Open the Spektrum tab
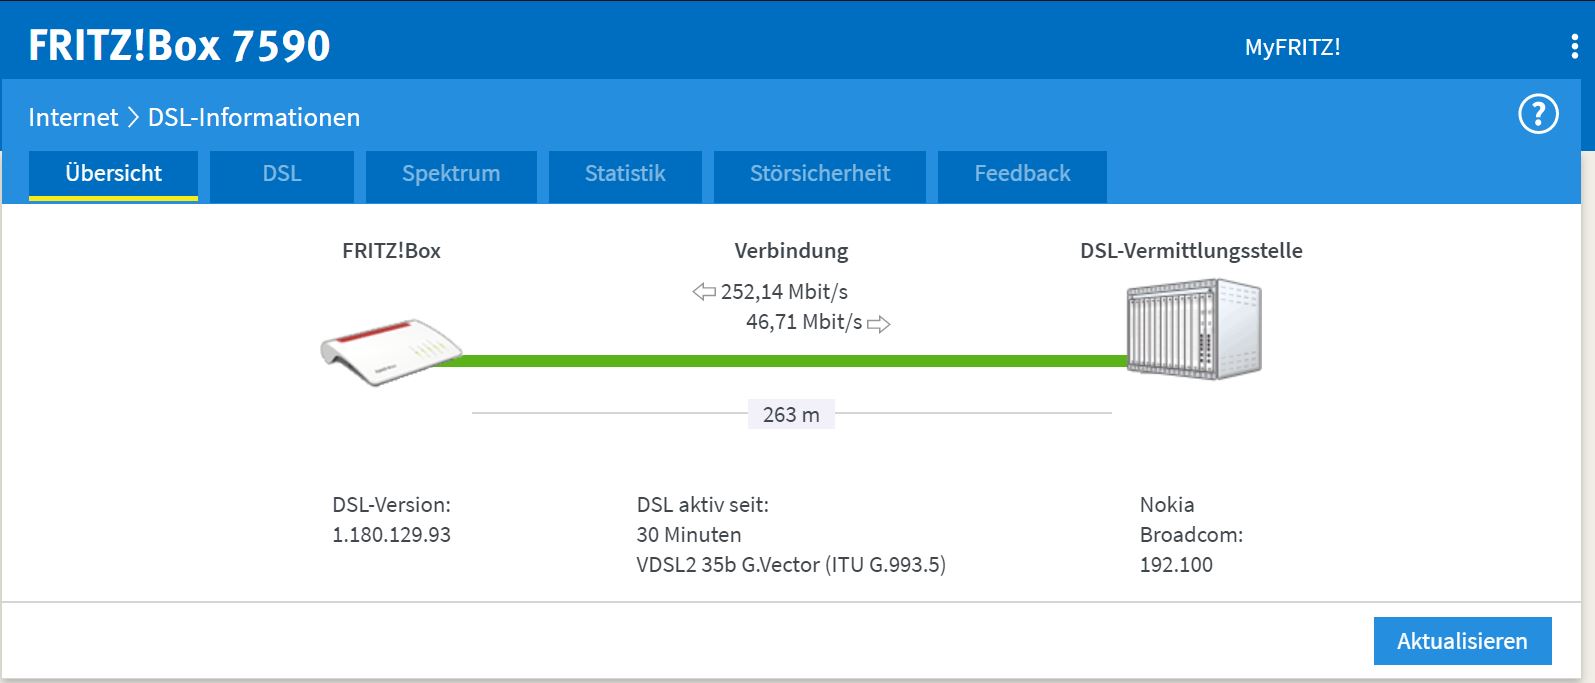 (451, 176)
